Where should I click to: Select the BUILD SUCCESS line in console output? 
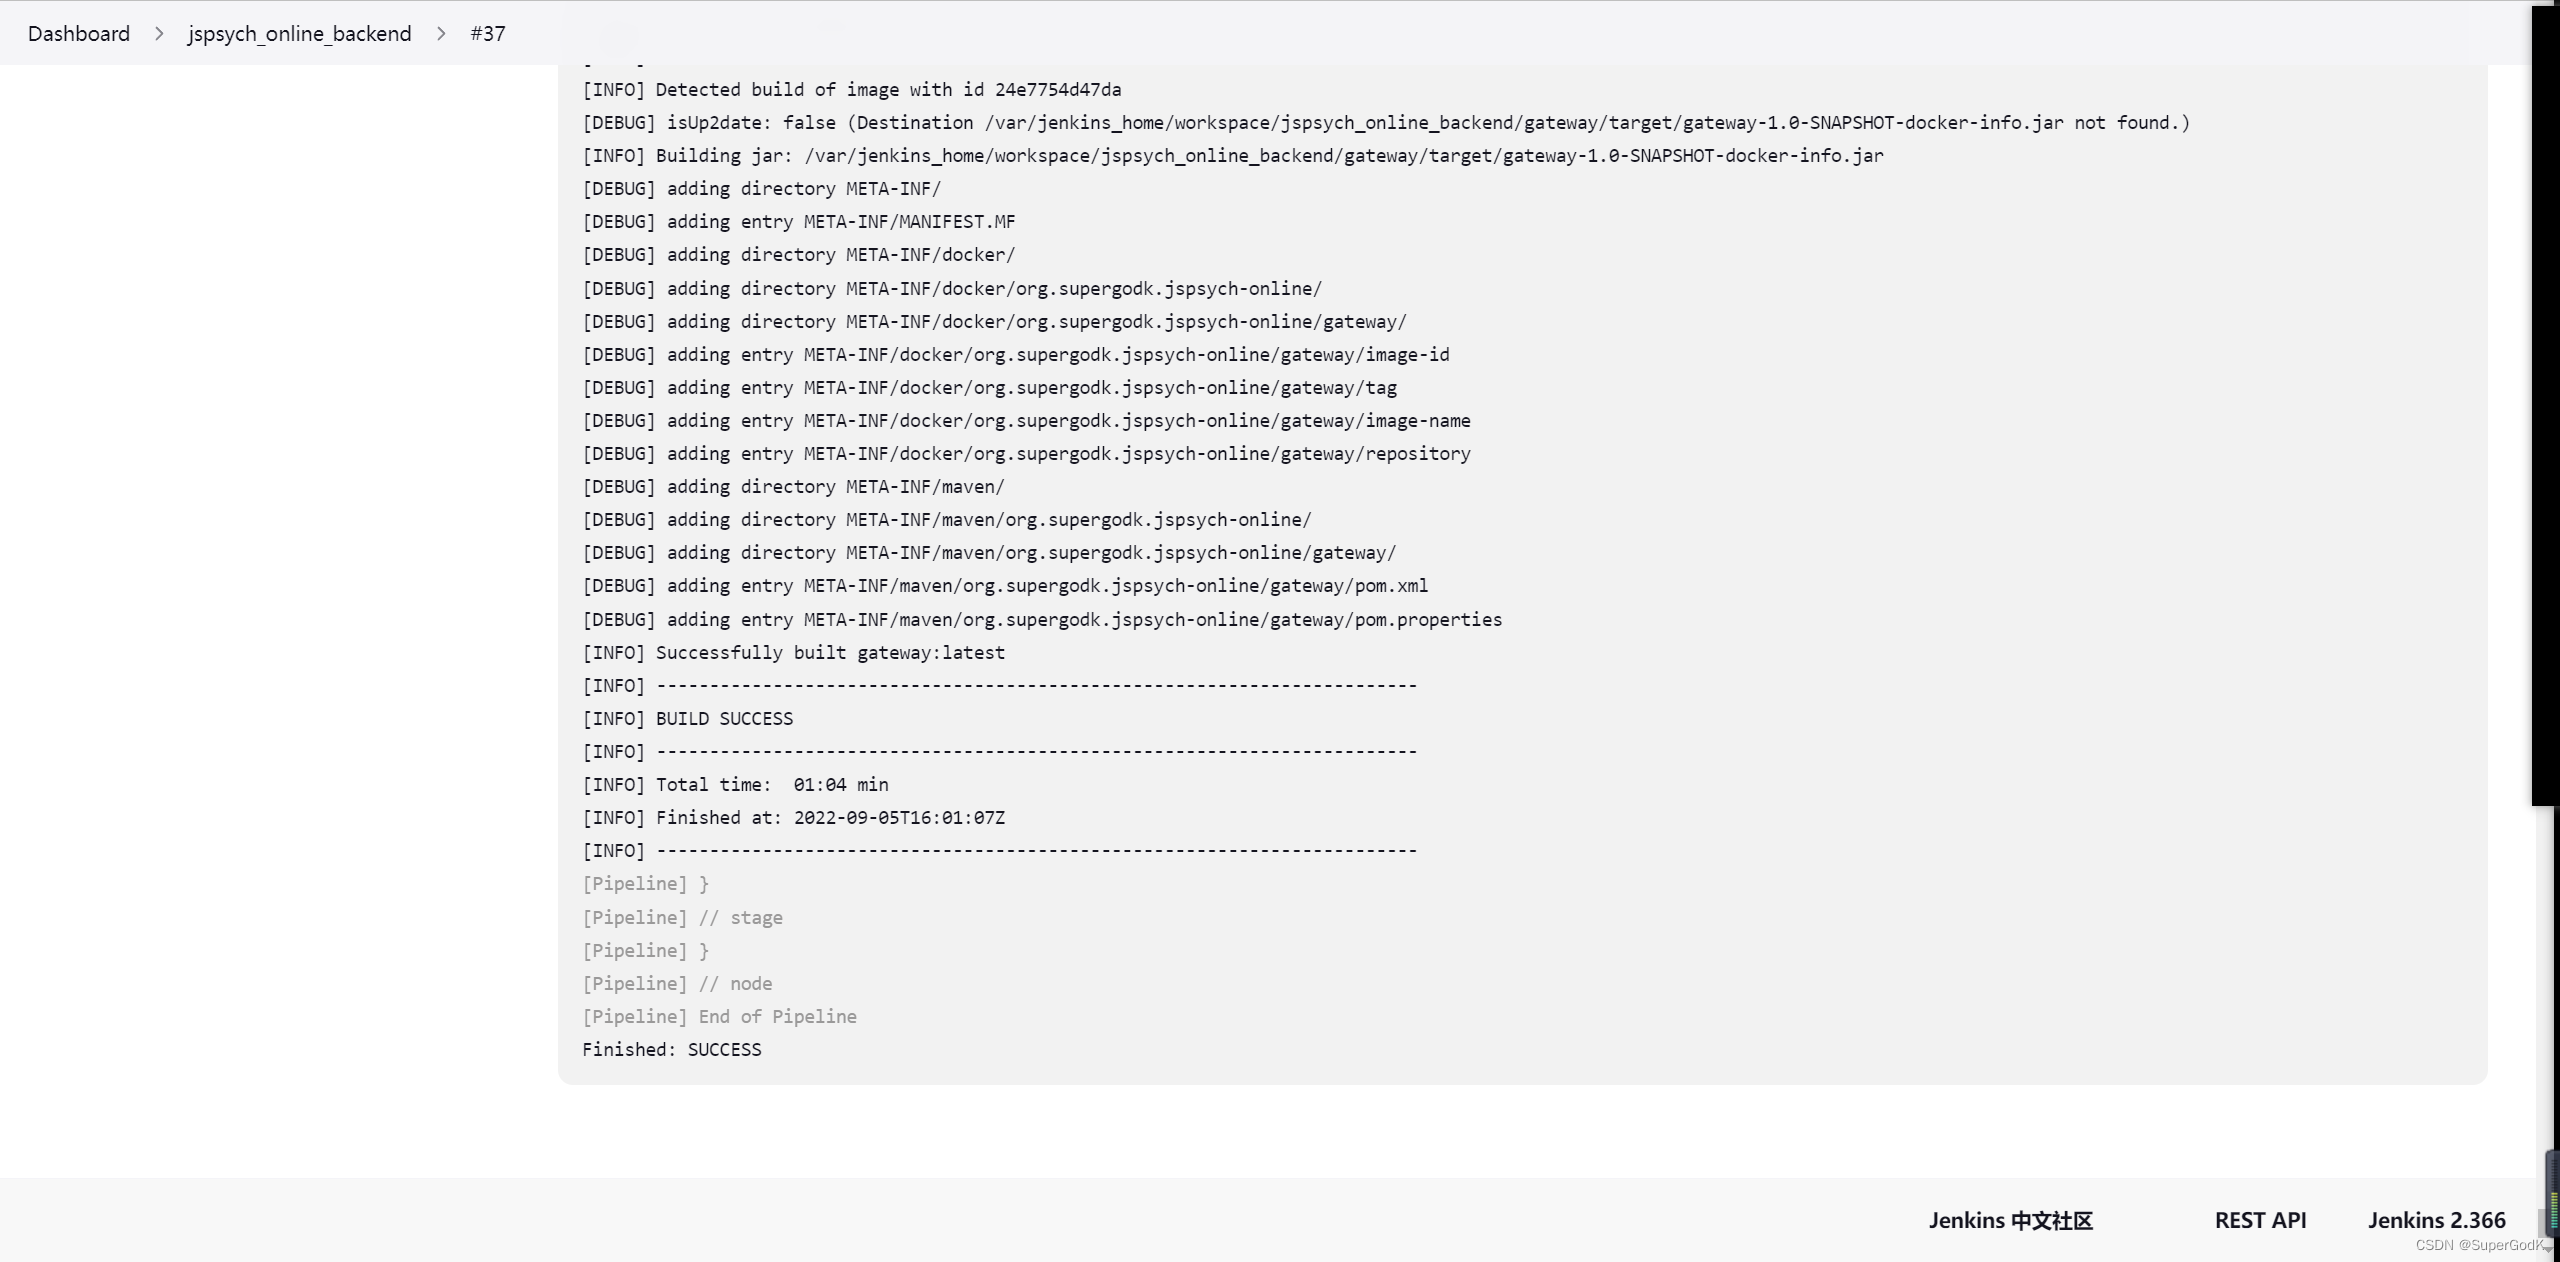(687, 718)
